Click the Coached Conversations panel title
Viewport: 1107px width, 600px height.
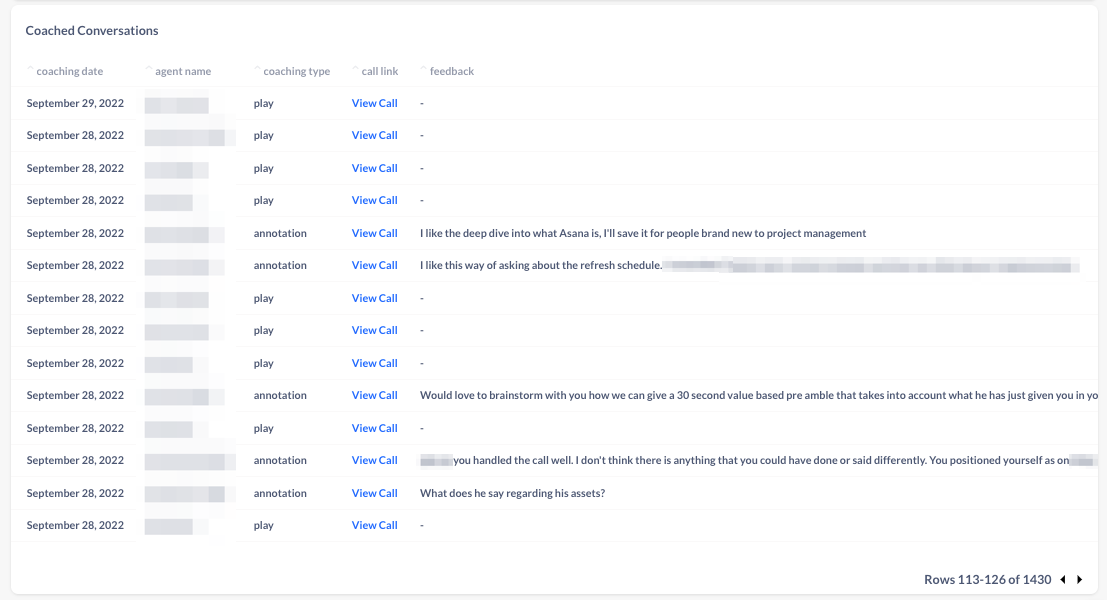[x=92, y=31]
